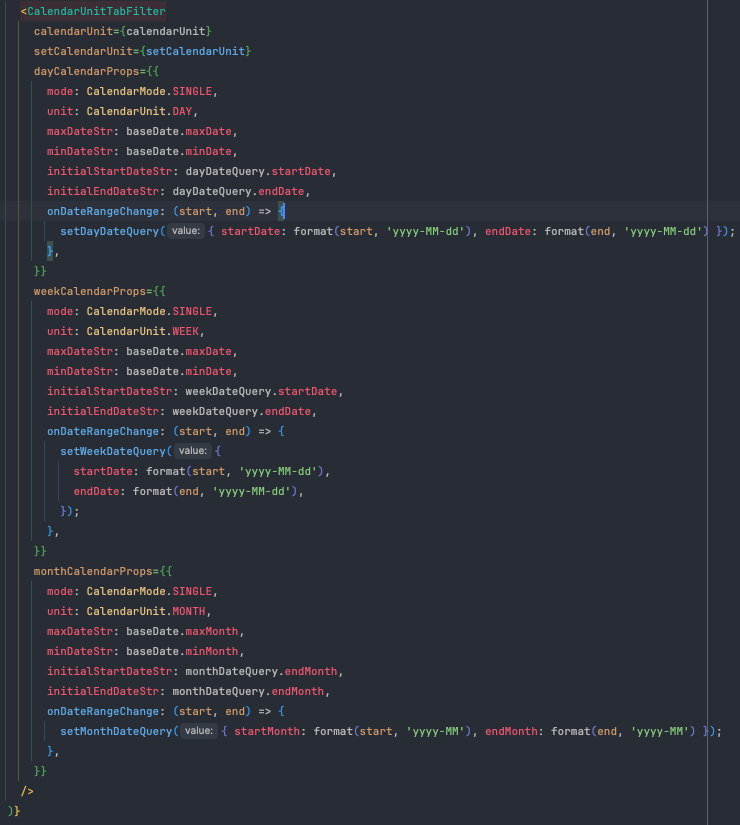Click CalendarMode.SINGLE in monthCalendarProps block
Image resolution: width=740 pixels, height=825 pixels.
point(149,591)
